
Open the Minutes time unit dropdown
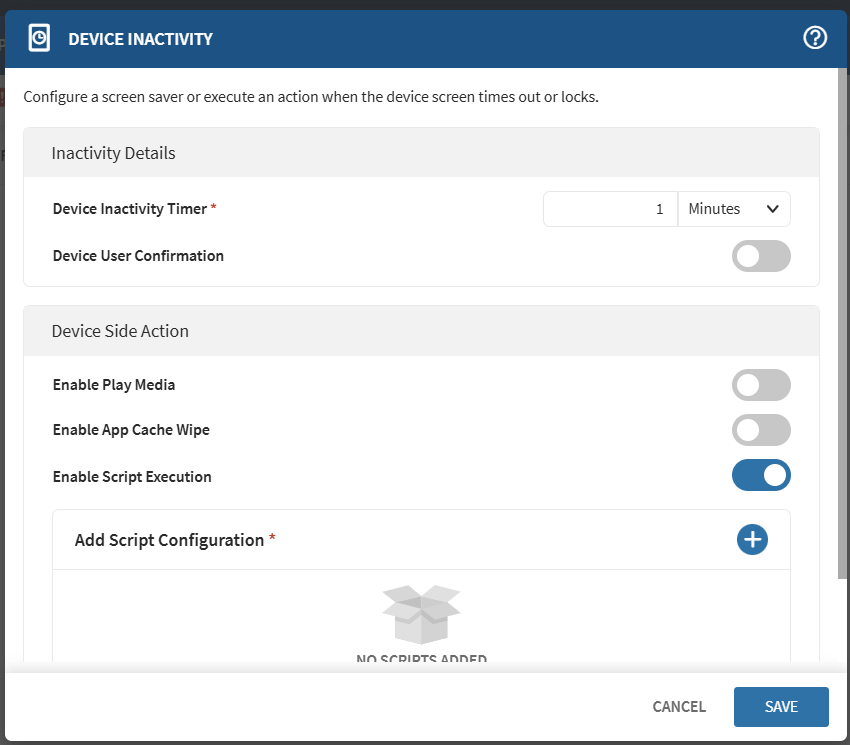[733, 209]
